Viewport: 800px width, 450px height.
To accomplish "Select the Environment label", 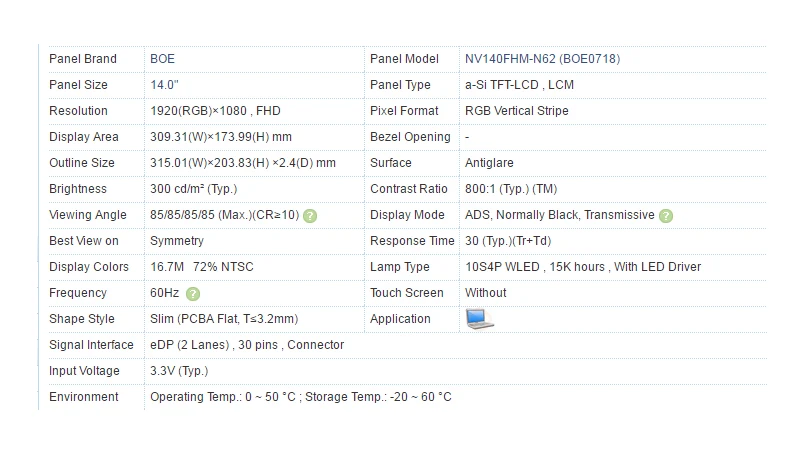I will point(84,397).
